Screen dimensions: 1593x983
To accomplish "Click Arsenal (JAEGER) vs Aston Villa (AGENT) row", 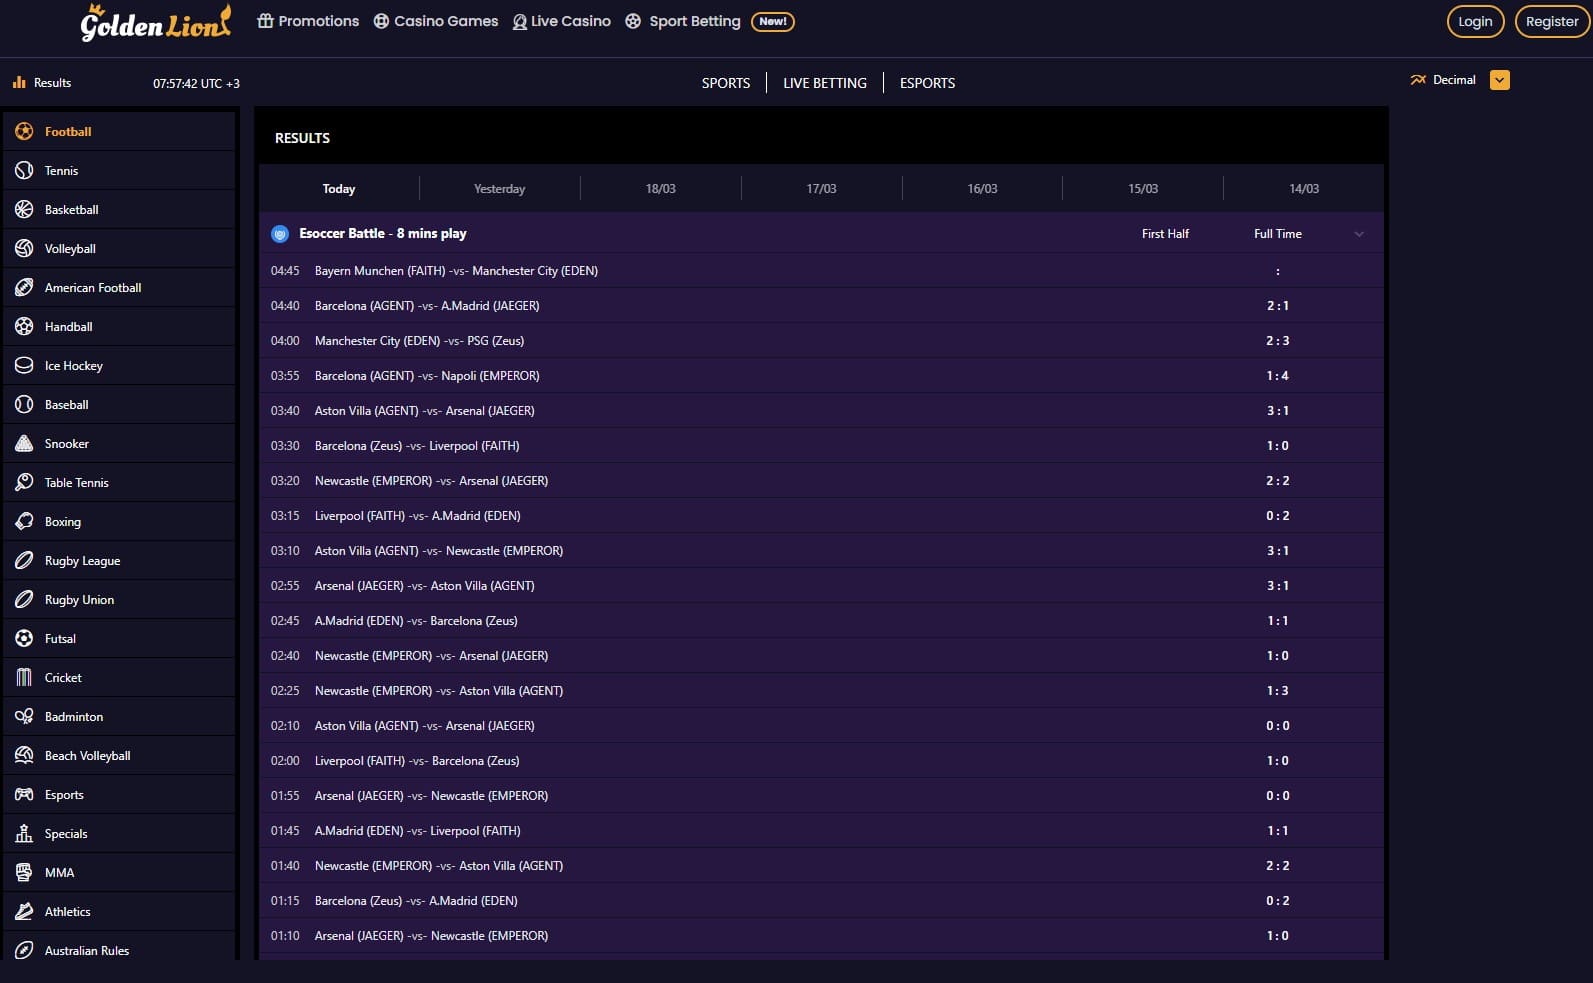I will click(x=821, y=586).
